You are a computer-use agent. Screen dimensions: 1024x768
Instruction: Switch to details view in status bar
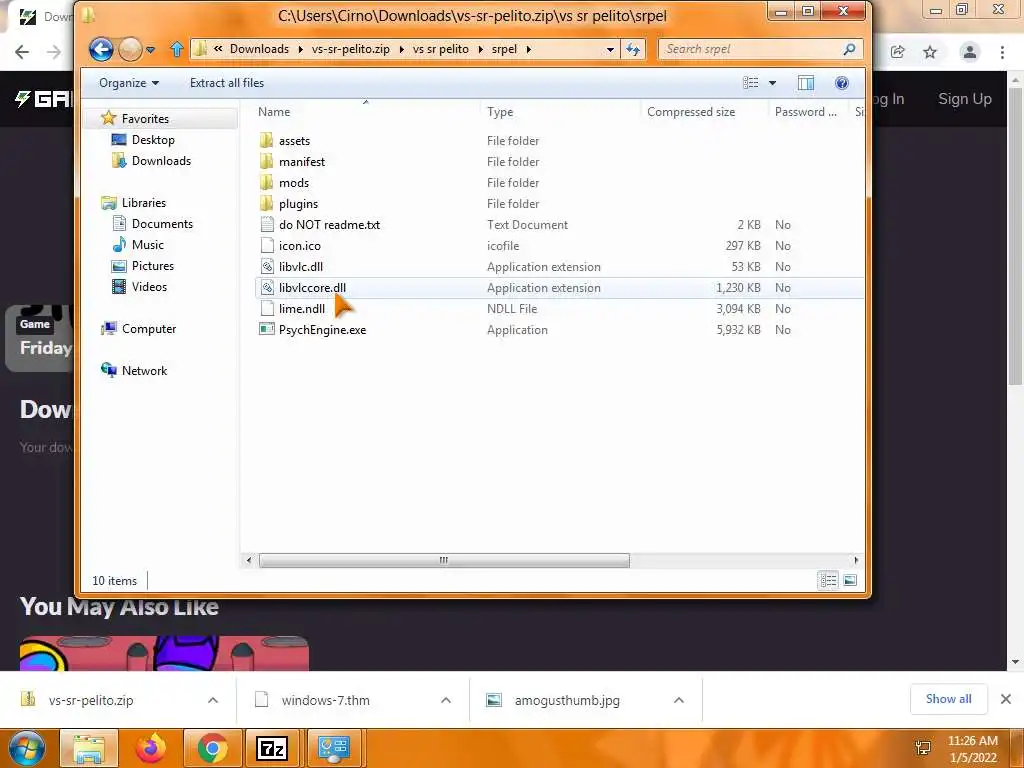(x=828, y=581)
